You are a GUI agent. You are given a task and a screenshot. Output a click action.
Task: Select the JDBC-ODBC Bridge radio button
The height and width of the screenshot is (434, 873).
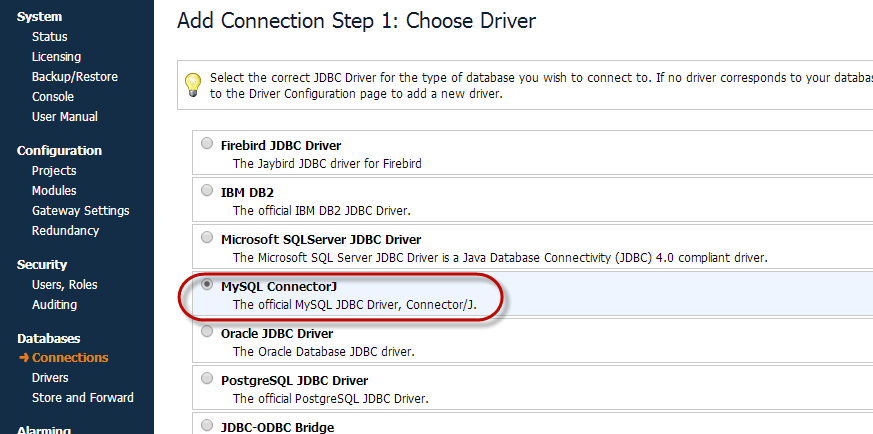pos(207,426)
